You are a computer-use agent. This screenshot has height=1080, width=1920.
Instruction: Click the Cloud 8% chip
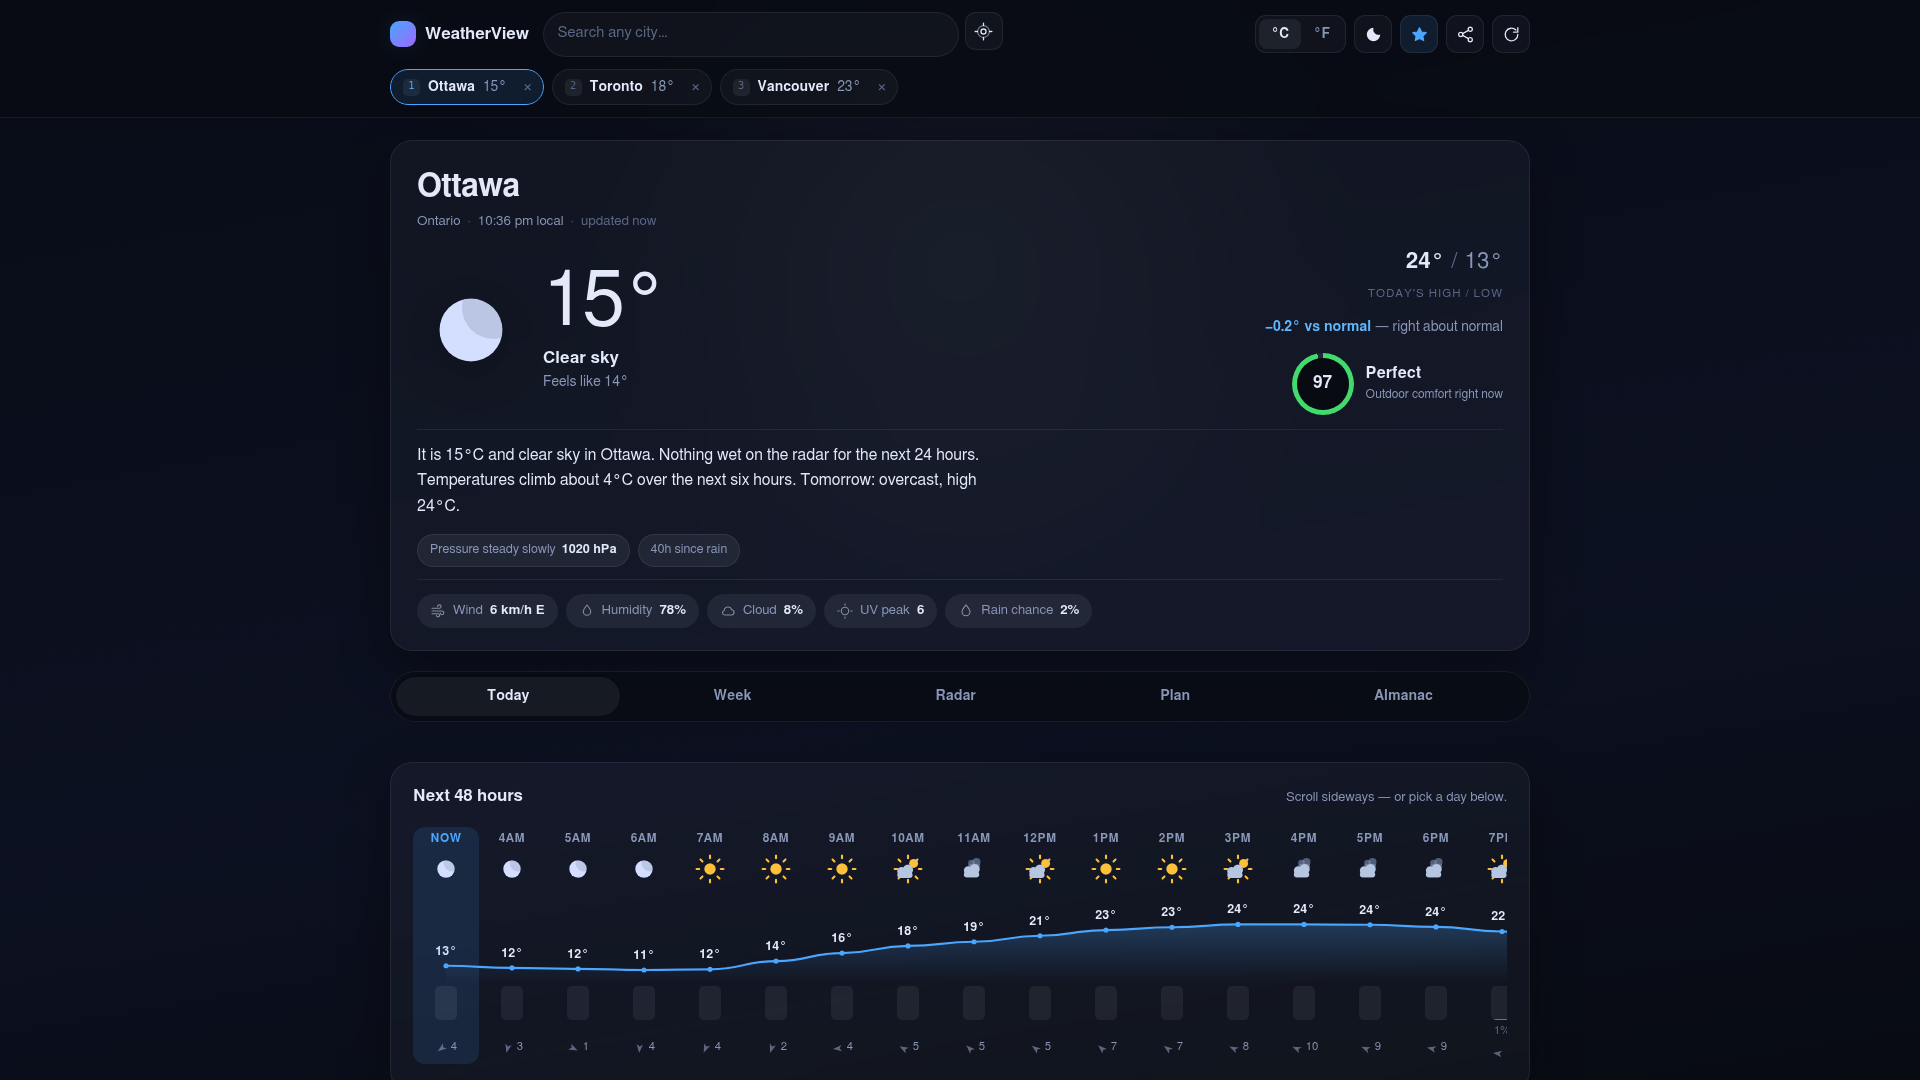761,611
